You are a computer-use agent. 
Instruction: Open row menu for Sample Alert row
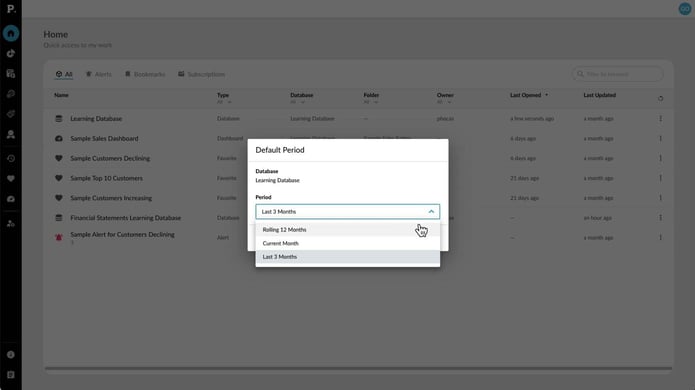[x=660, y=238]
